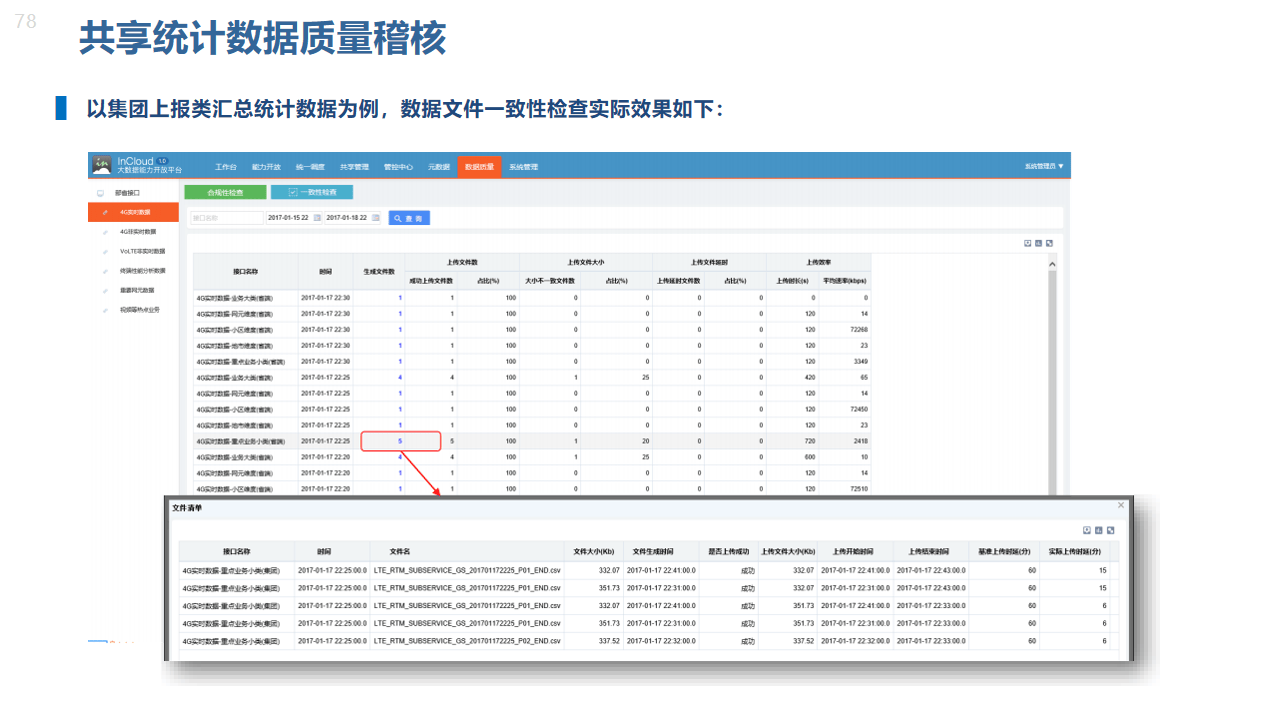1280x720 pixels.
Task: Open the 管控中心 menu
Action: (398, 166)
